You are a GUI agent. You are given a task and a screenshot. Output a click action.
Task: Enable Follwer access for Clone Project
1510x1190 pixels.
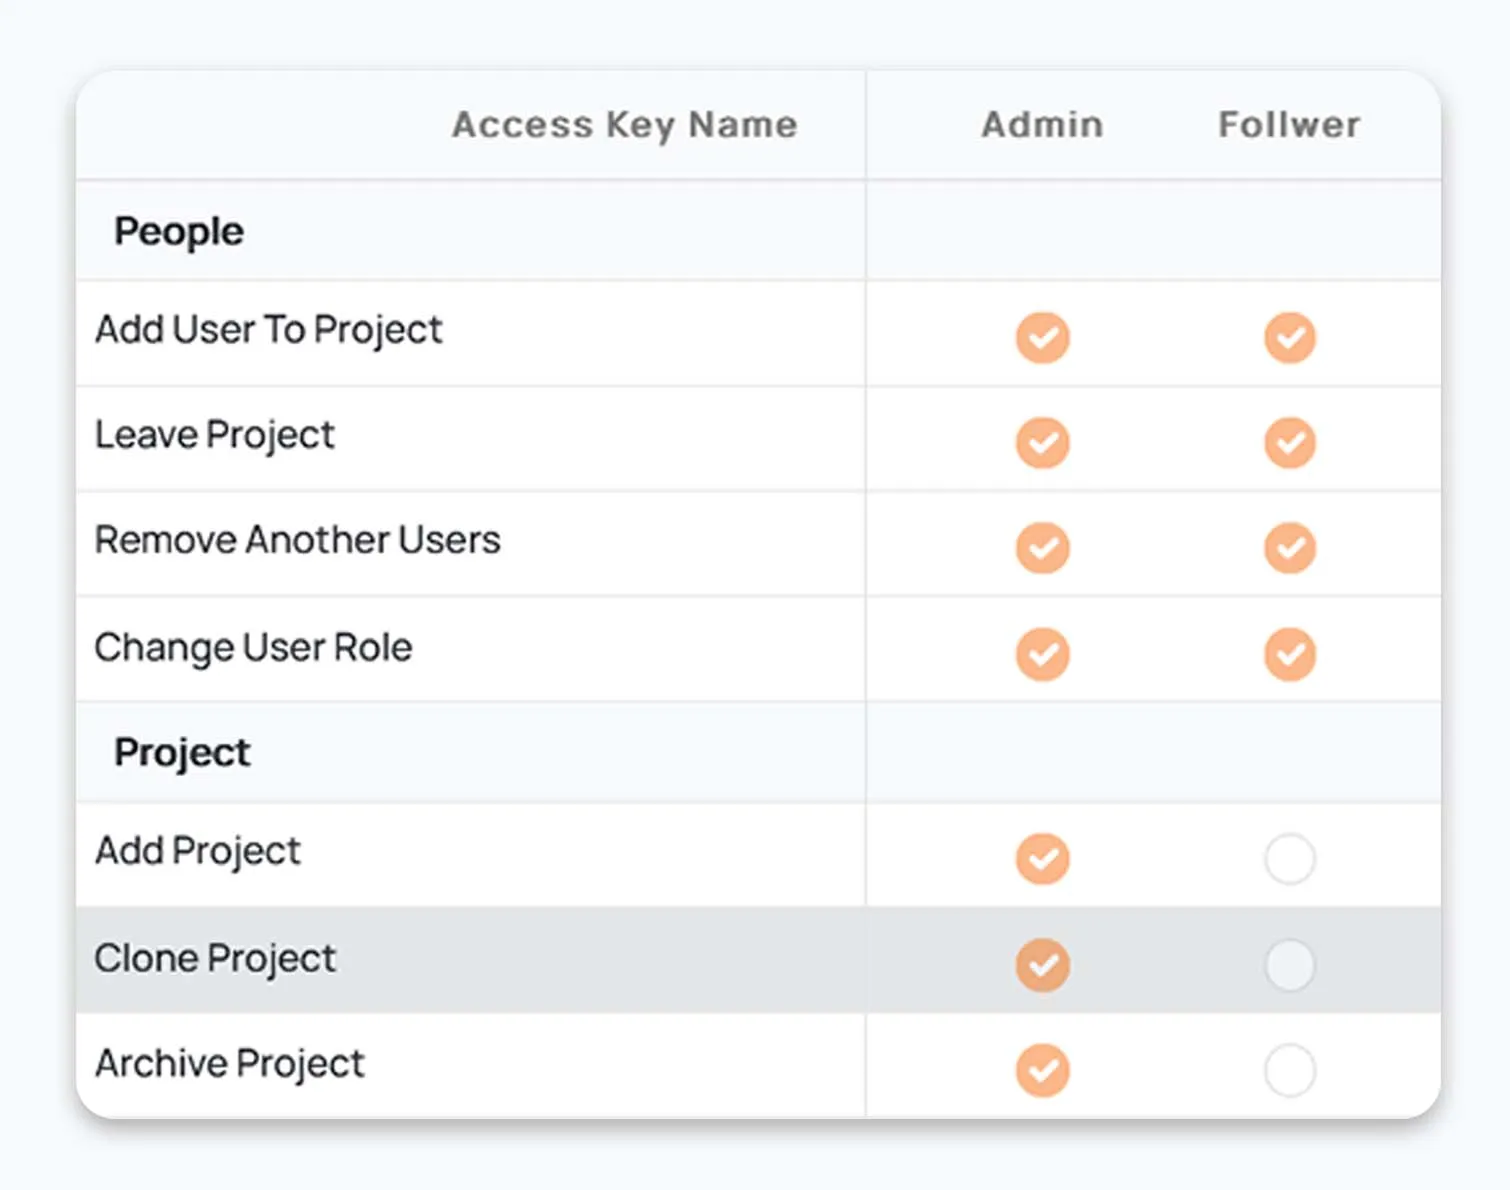pyautogui.click(x=1290, y=965)
